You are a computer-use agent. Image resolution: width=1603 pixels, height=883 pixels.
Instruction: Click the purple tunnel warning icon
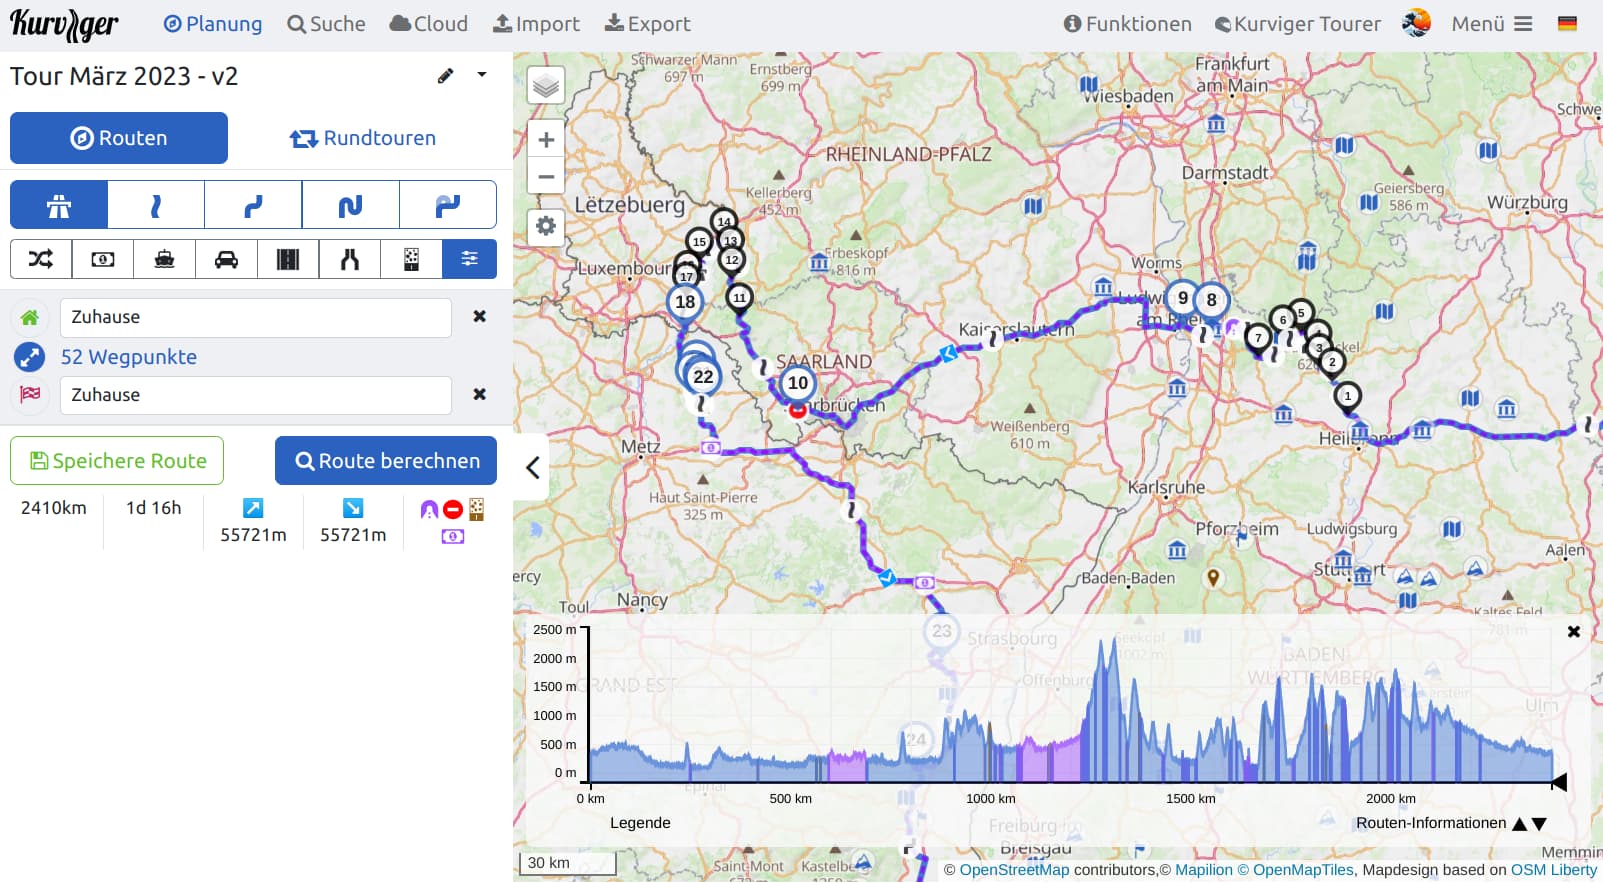(x=429, y=510)
